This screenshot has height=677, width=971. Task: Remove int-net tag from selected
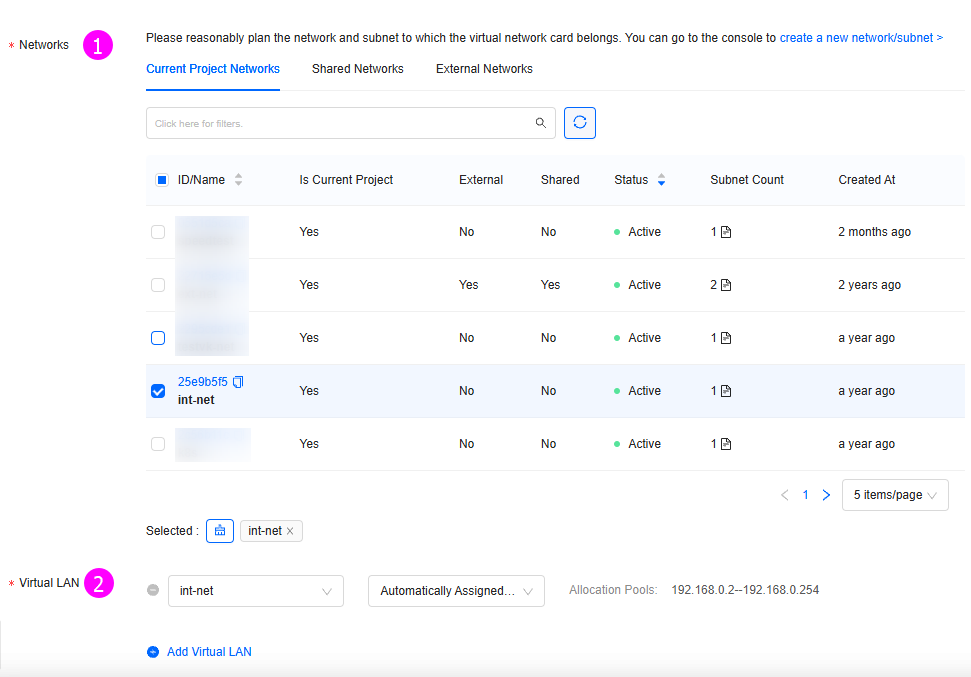(x=290, y=531)
